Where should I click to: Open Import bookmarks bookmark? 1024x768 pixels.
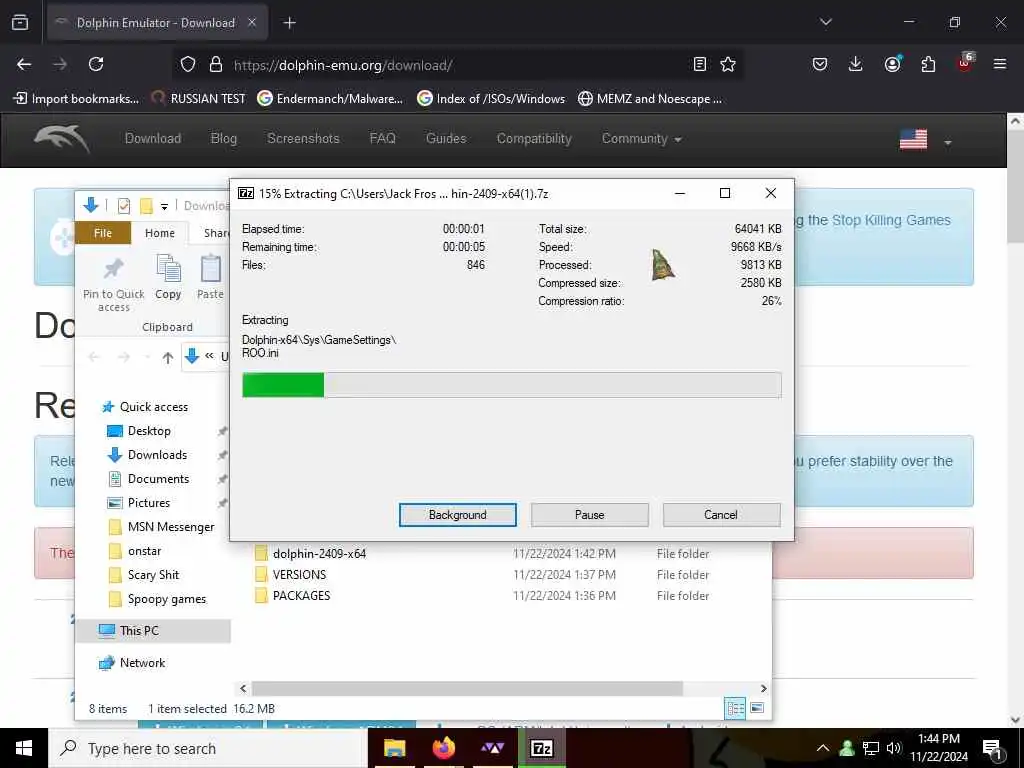76,99
